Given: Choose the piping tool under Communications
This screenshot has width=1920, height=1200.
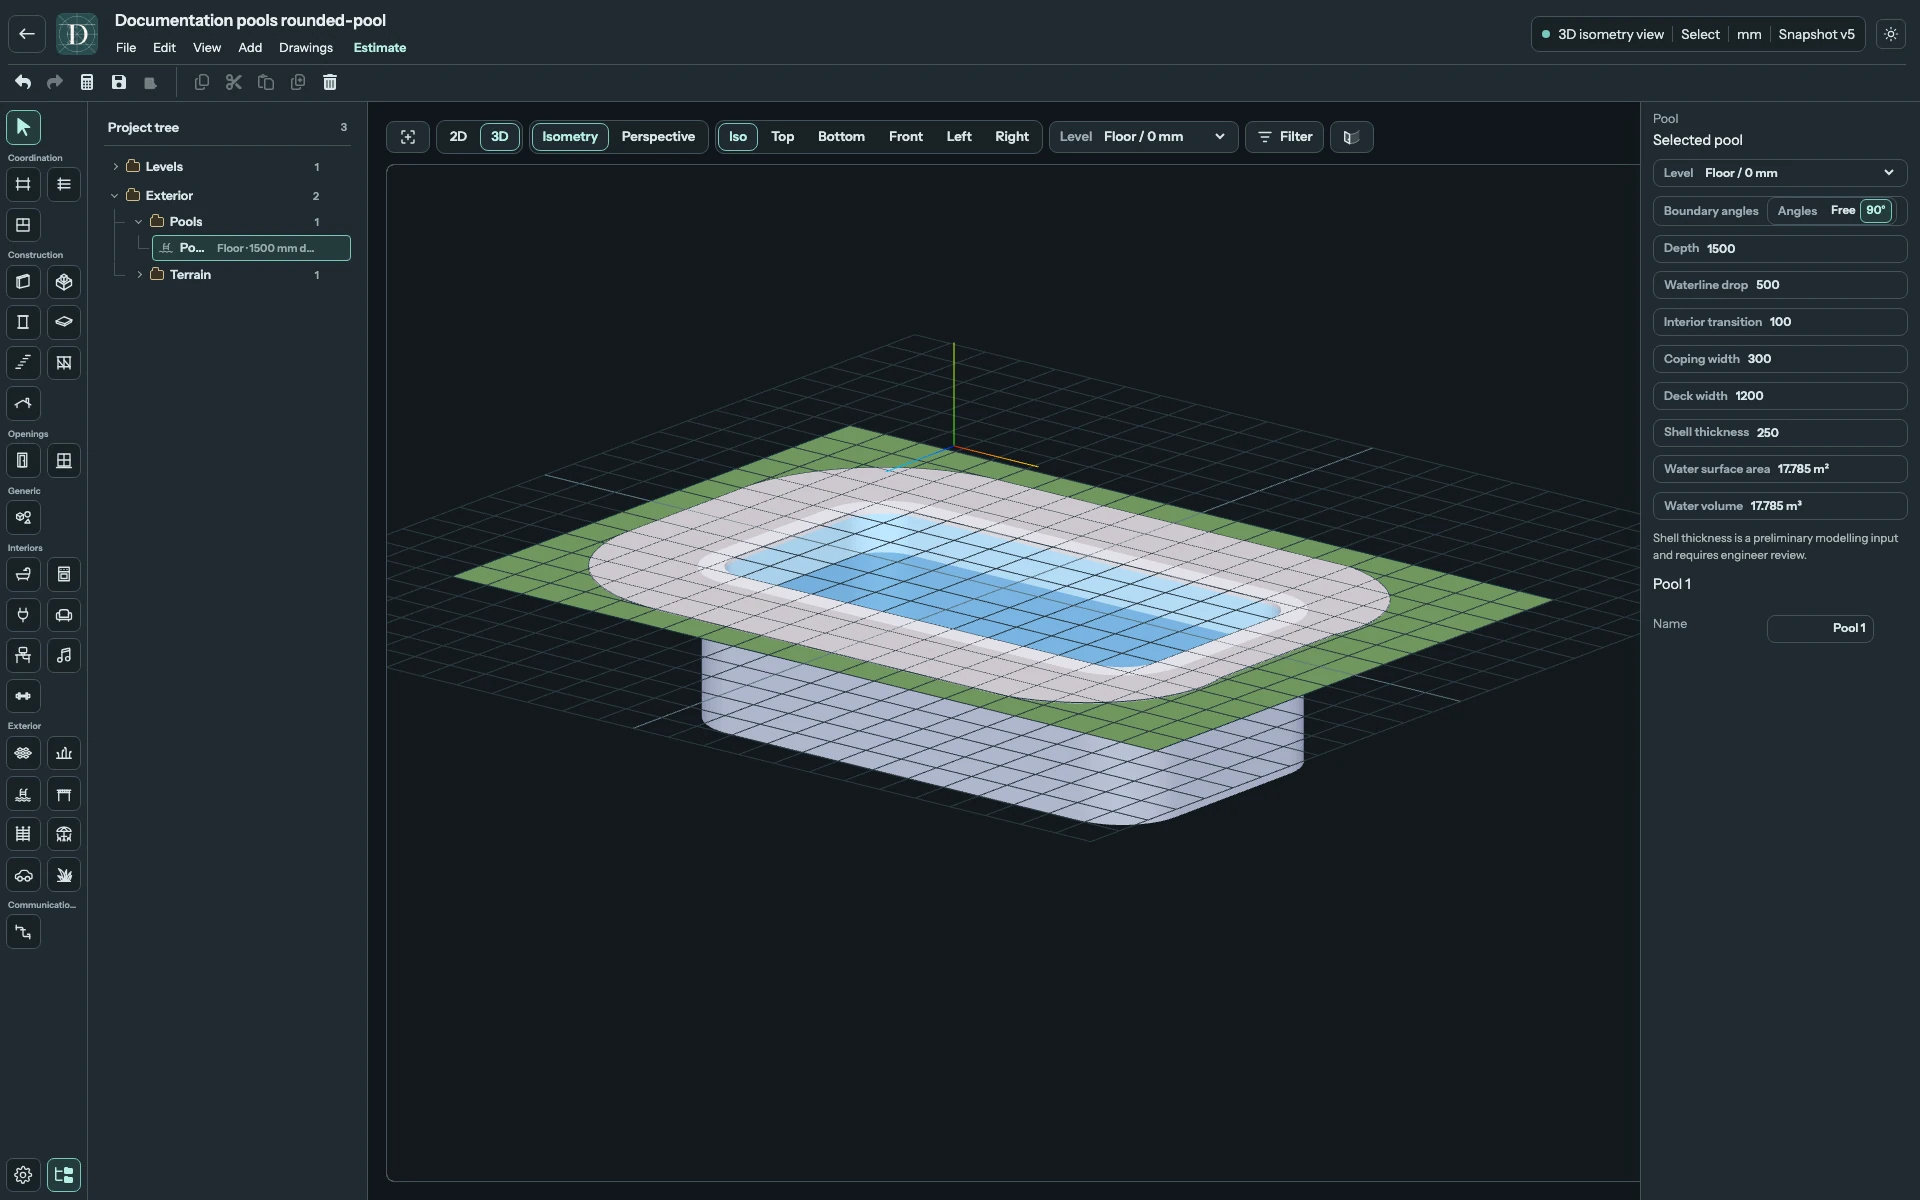Looking at the screenshot, I should 23,932.
